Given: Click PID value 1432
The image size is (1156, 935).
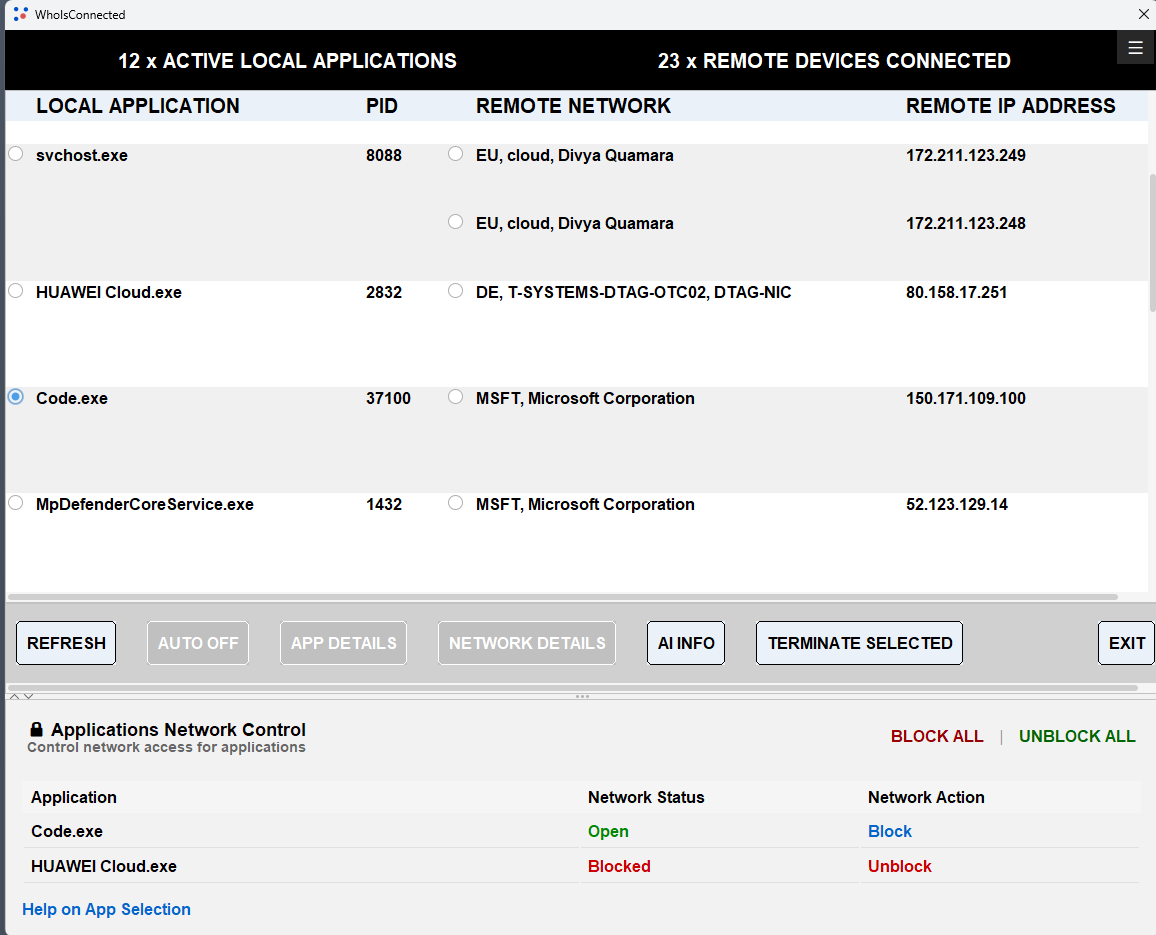Looking at the screenshot, I should pyautogui.click(x=384, y=504).
